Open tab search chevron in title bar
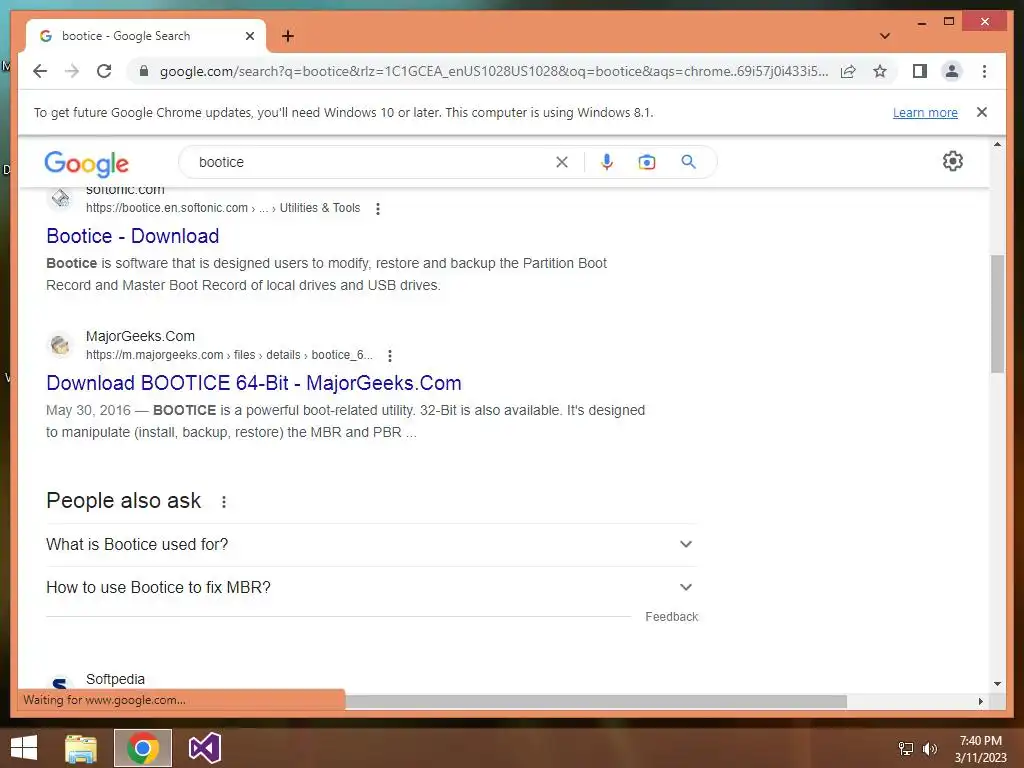The image size is (1024, 768). pos(885,36)
